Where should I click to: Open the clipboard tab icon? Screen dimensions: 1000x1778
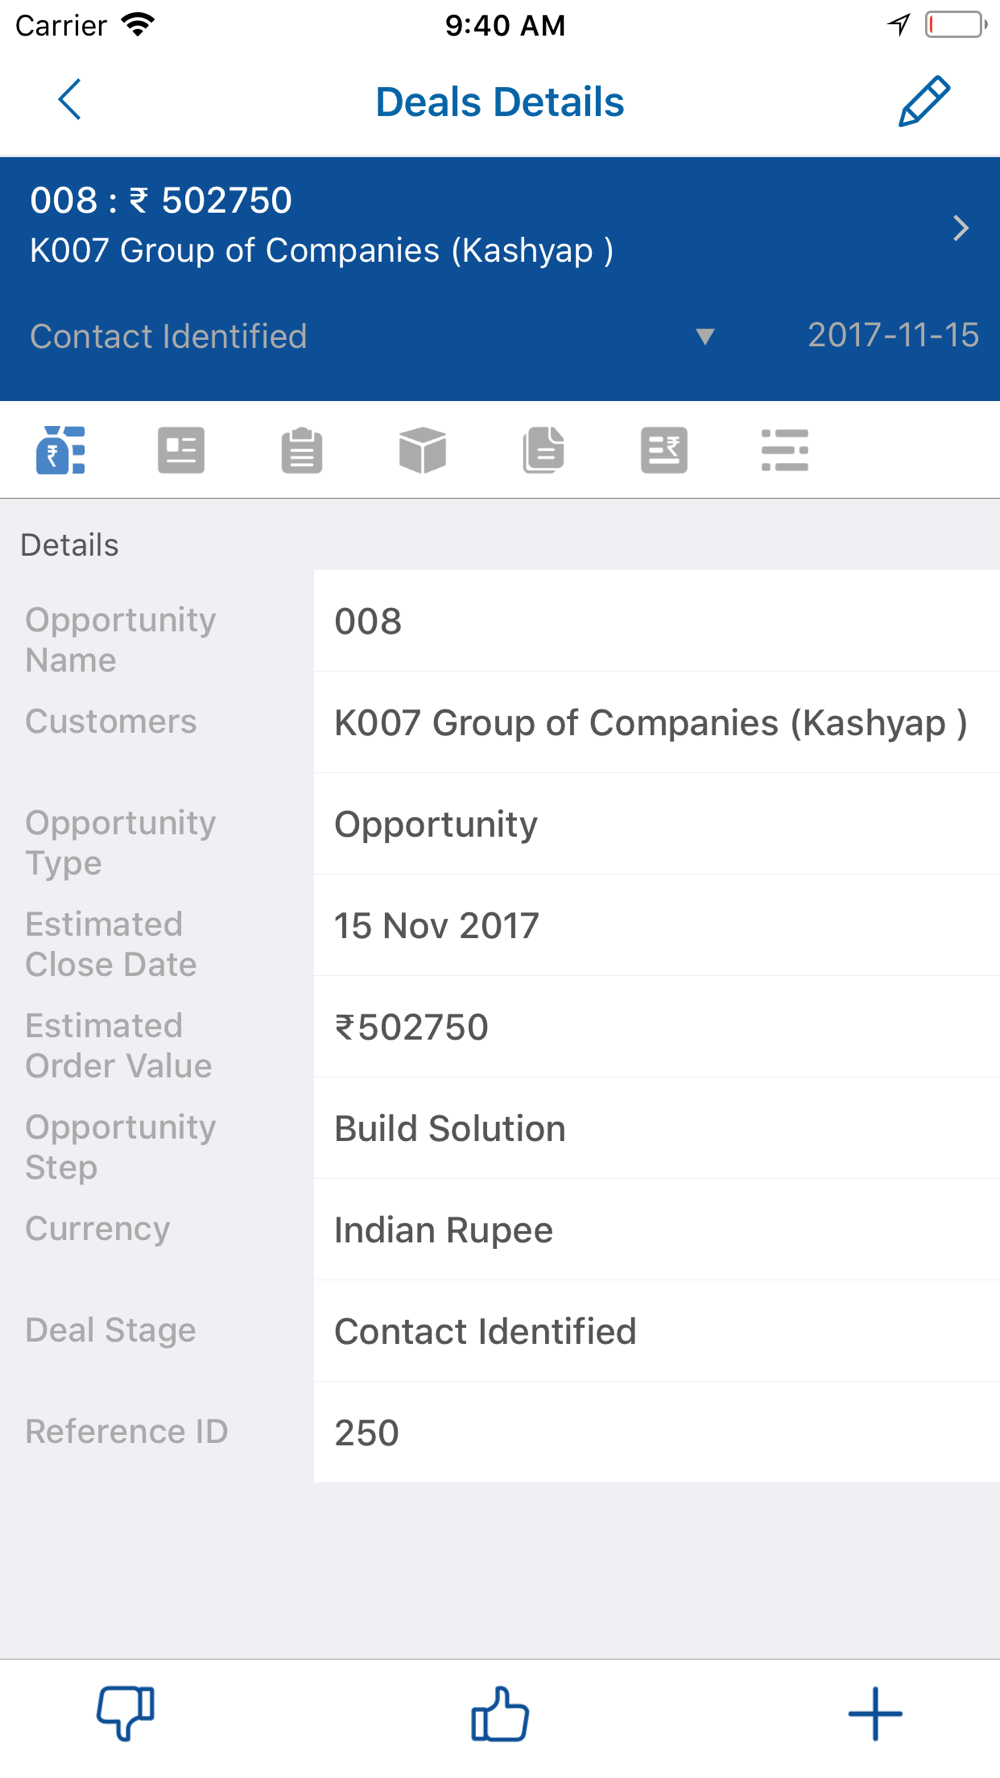[x=302, y=450]
